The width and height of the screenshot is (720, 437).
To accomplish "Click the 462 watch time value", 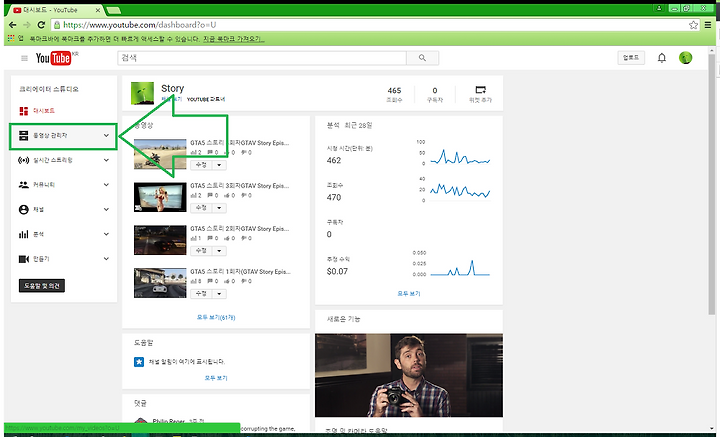I will tap(334, 160).
